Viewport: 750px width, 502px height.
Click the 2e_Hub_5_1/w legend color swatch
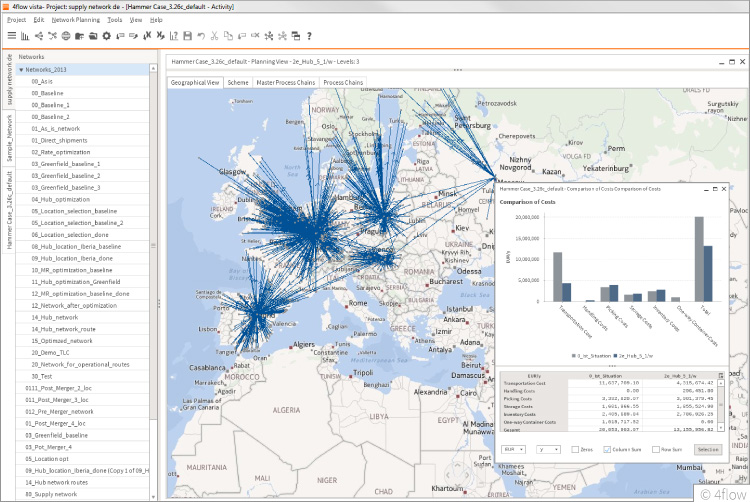click(x=613, y=354)
